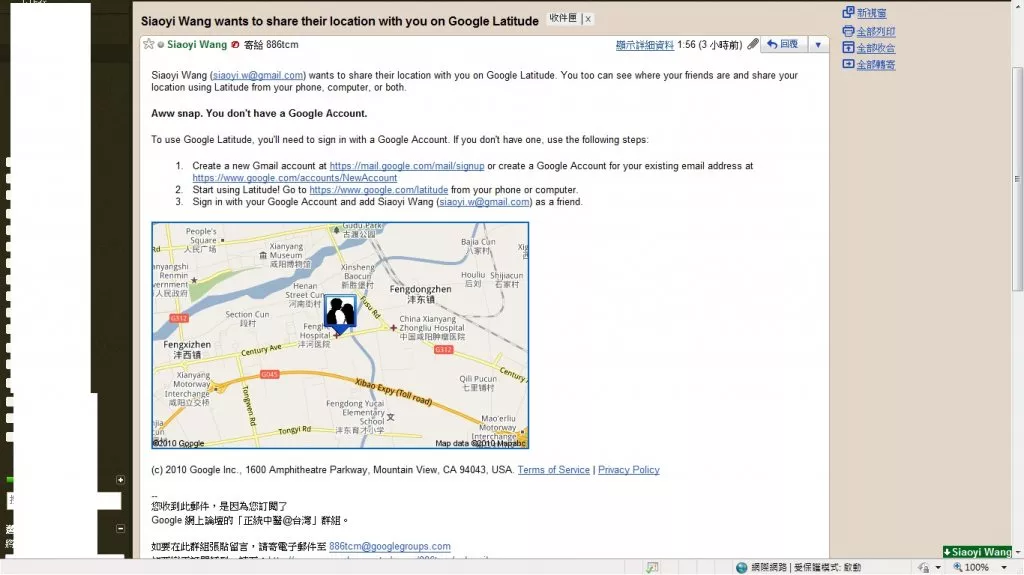Click the 全部轉寄 forward all icon
The width and height of the screenshot is (1024, 575).
(848, 64)
